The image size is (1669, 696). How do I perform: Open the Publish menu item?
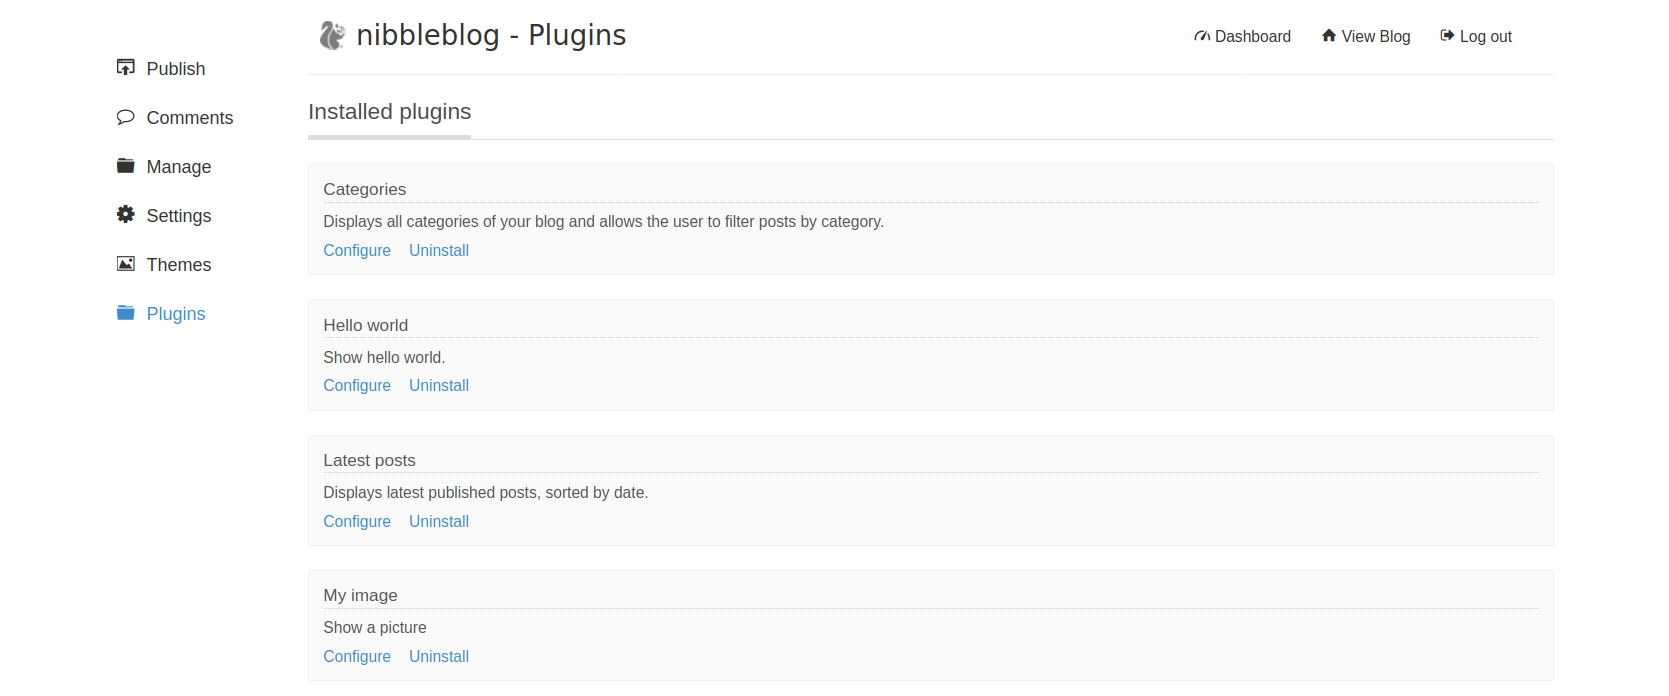tap(176, 69)
